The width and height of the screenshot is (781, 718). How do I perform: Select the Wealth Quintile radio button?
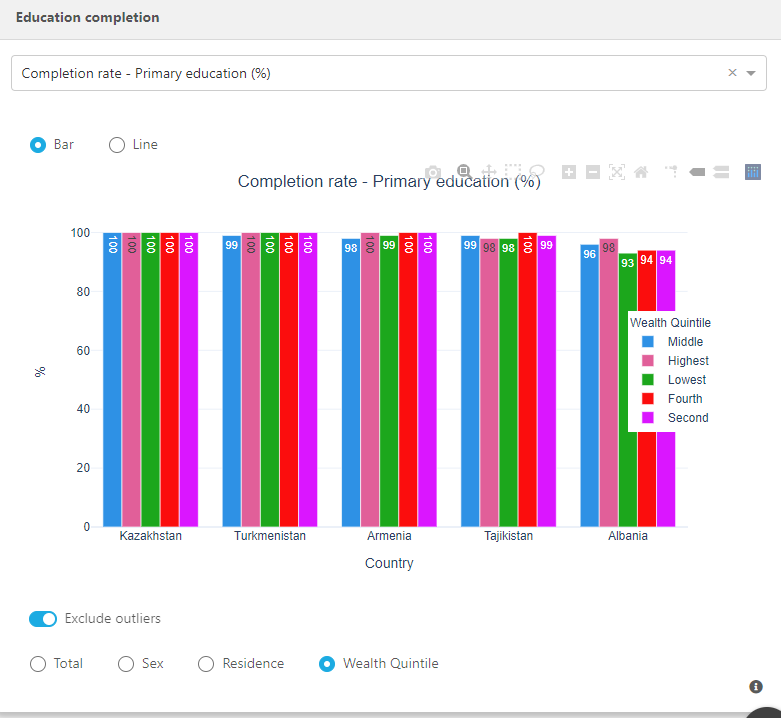[x=327, y=664]
